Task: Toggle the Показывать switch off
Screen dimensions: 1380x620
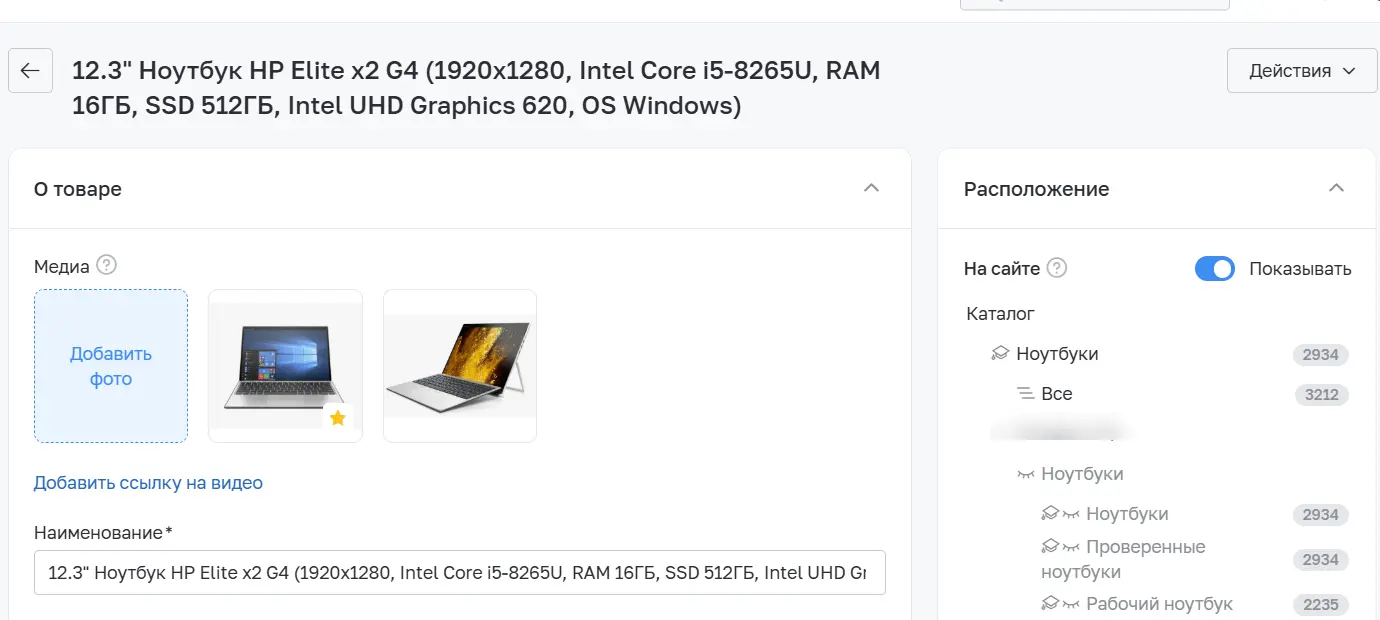Action: pos(1215,269)
